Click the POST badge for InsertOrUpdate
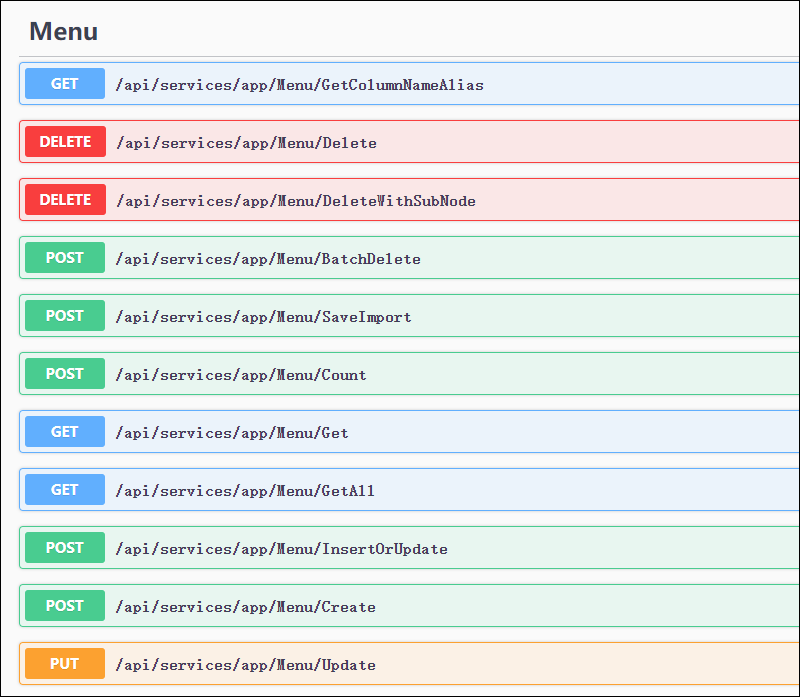Viewport: 800px width, 697px height. (65, 547)
